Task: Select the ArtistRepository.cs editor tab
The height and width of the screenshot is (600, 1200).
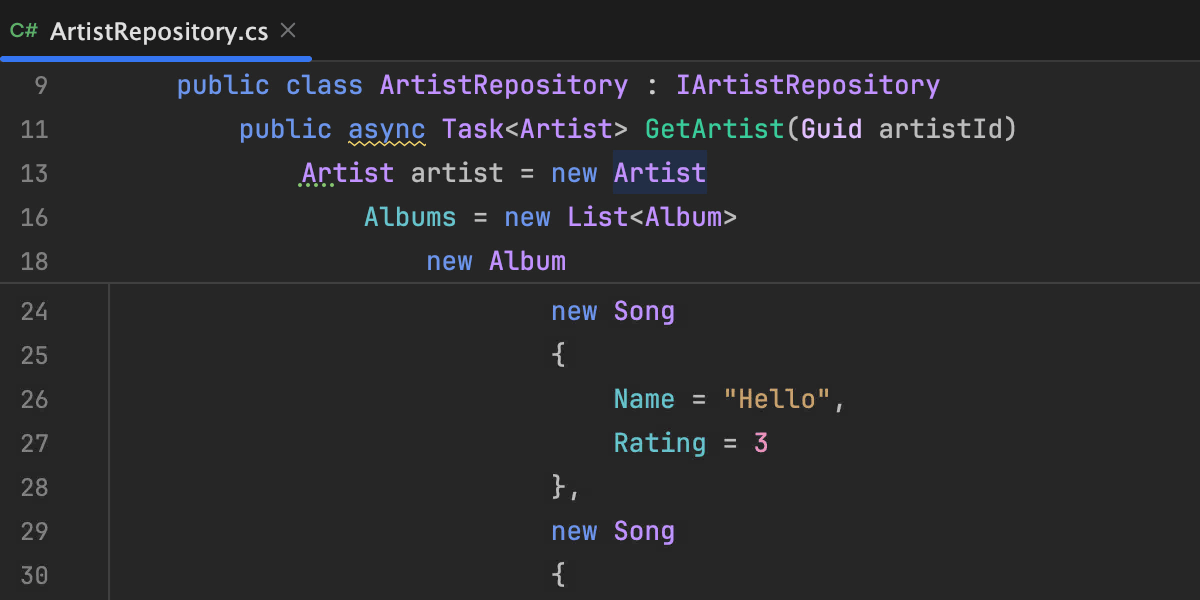Action: pyautogui.click(x=158, y=32)
